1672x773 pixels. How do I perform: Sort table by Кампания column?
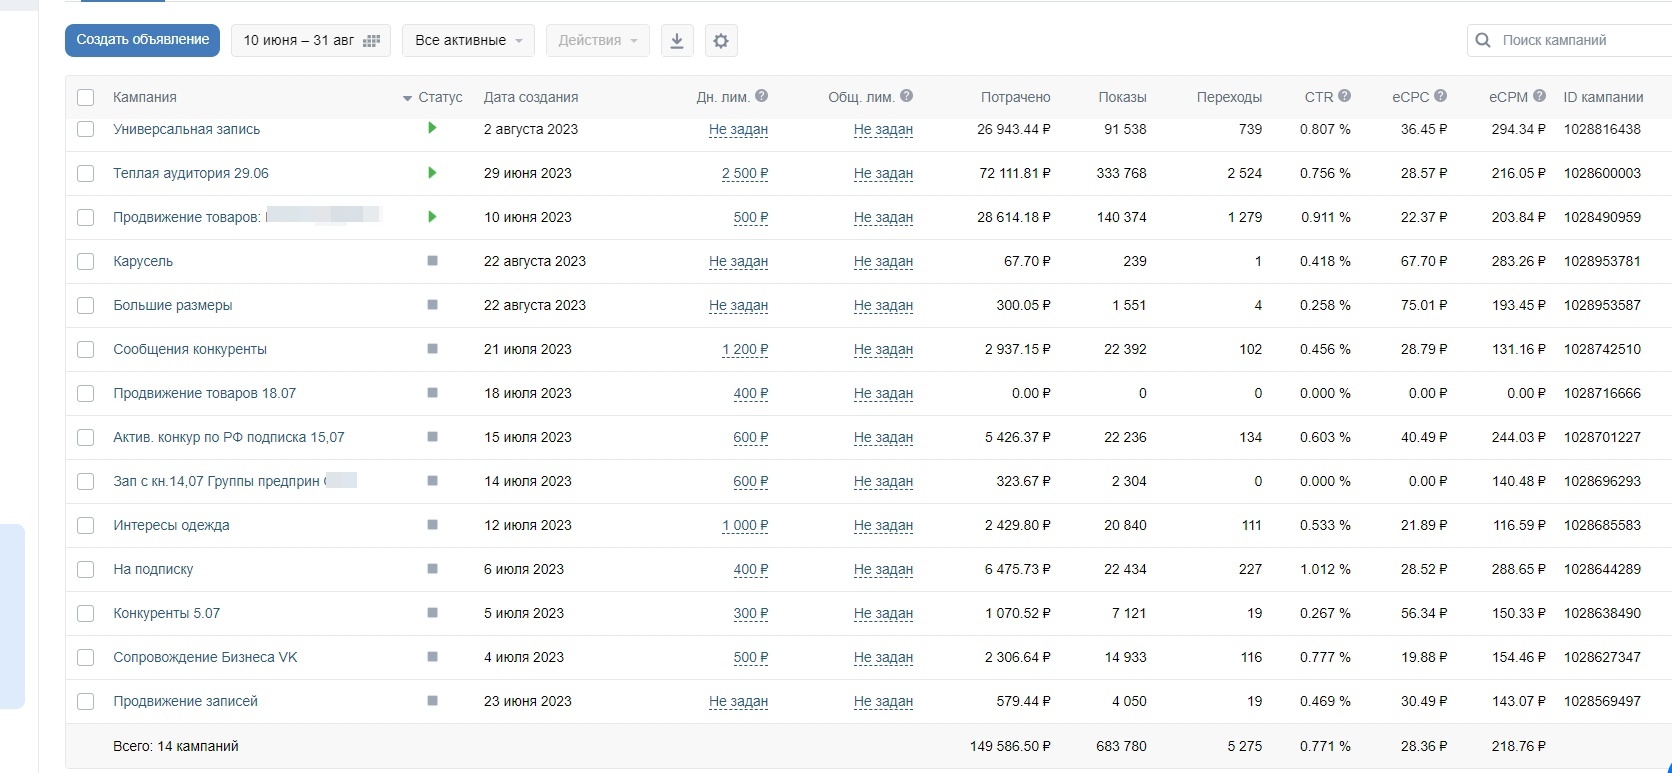(x=145, y=97)
